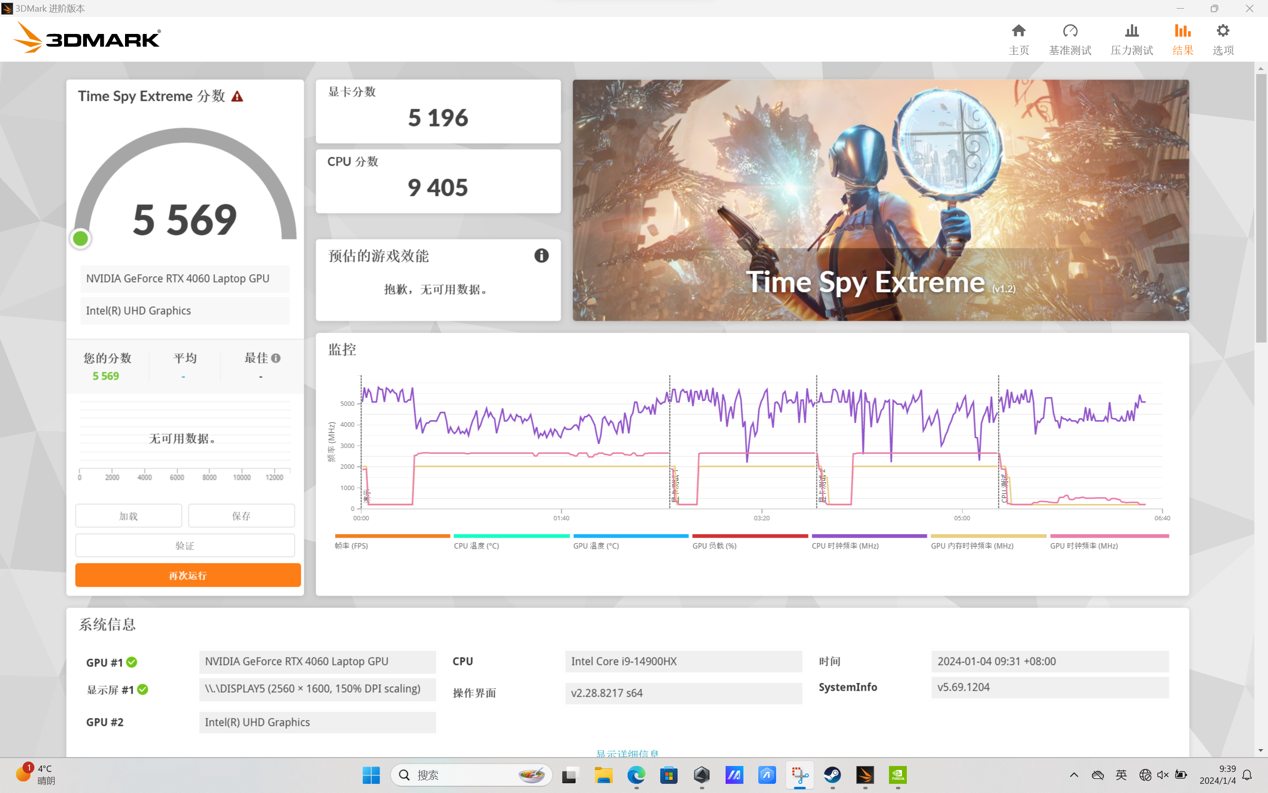
Task: Click the purple CPU 时钟频率 legend swatch
Action: coord(868,537)
